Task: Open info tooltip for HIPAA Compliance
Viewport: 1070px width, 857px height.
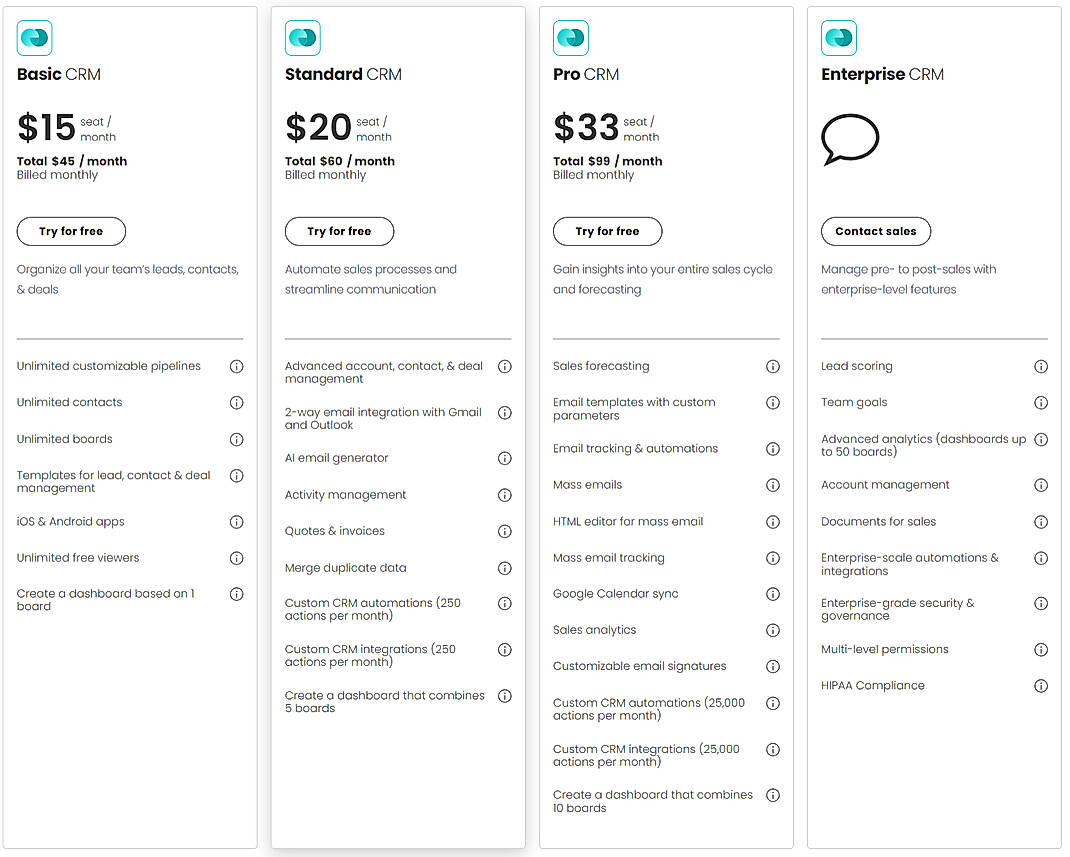Action: tap(1041, 685)
